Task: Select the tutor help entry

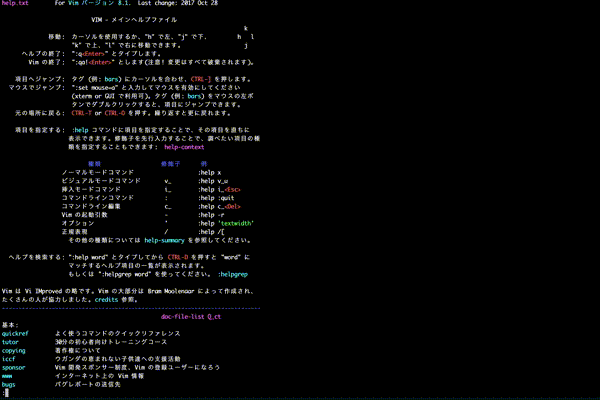Action: pyautogui.click(x=10, y=342)
